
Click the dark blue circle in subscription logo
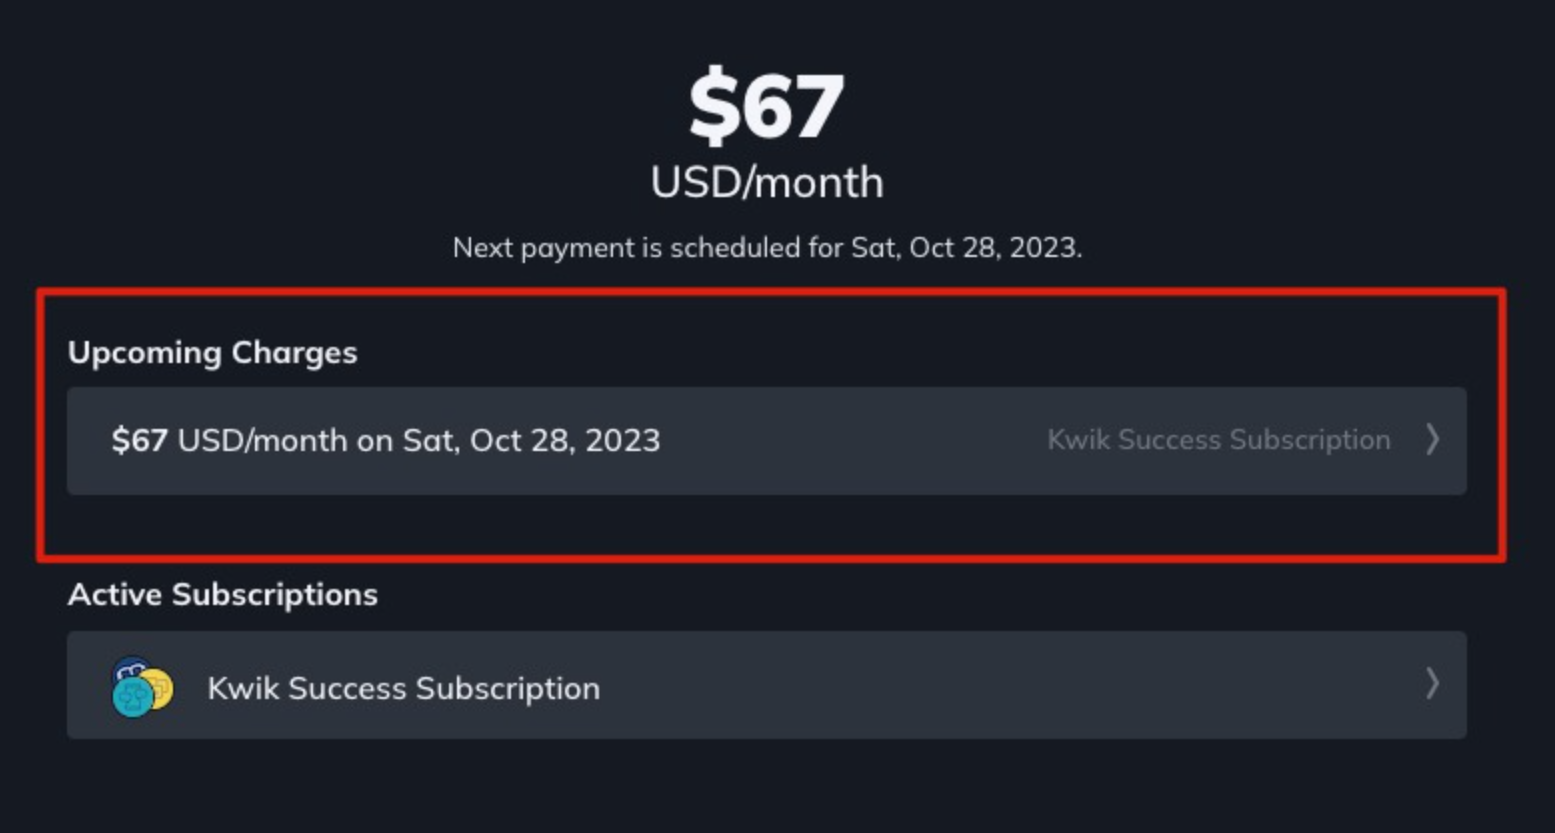coord(130,668)
